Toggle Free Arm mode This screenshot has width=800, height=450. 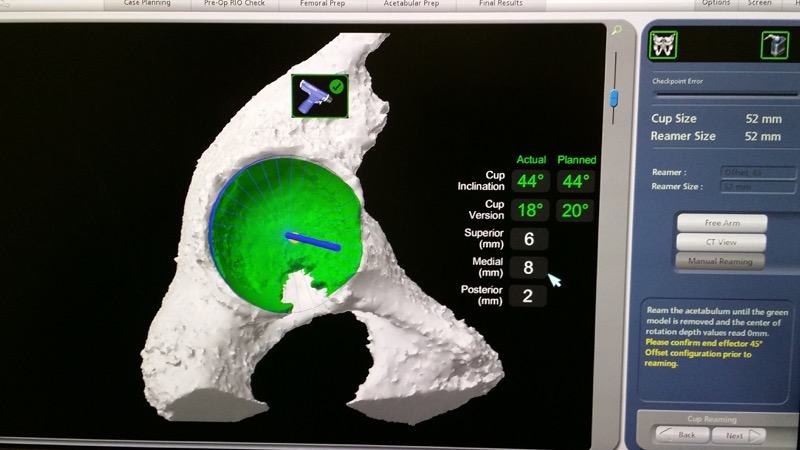(x=721, y=223)
